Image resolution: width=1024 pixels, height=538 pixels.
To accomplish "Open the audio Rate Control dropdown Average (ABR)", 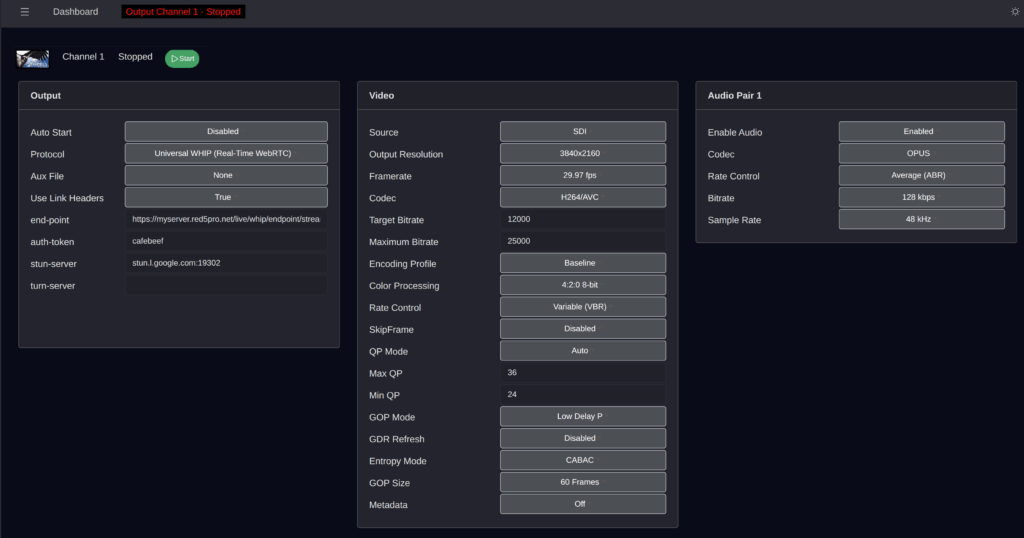I will pyautogui.click(x=921, y=175).
